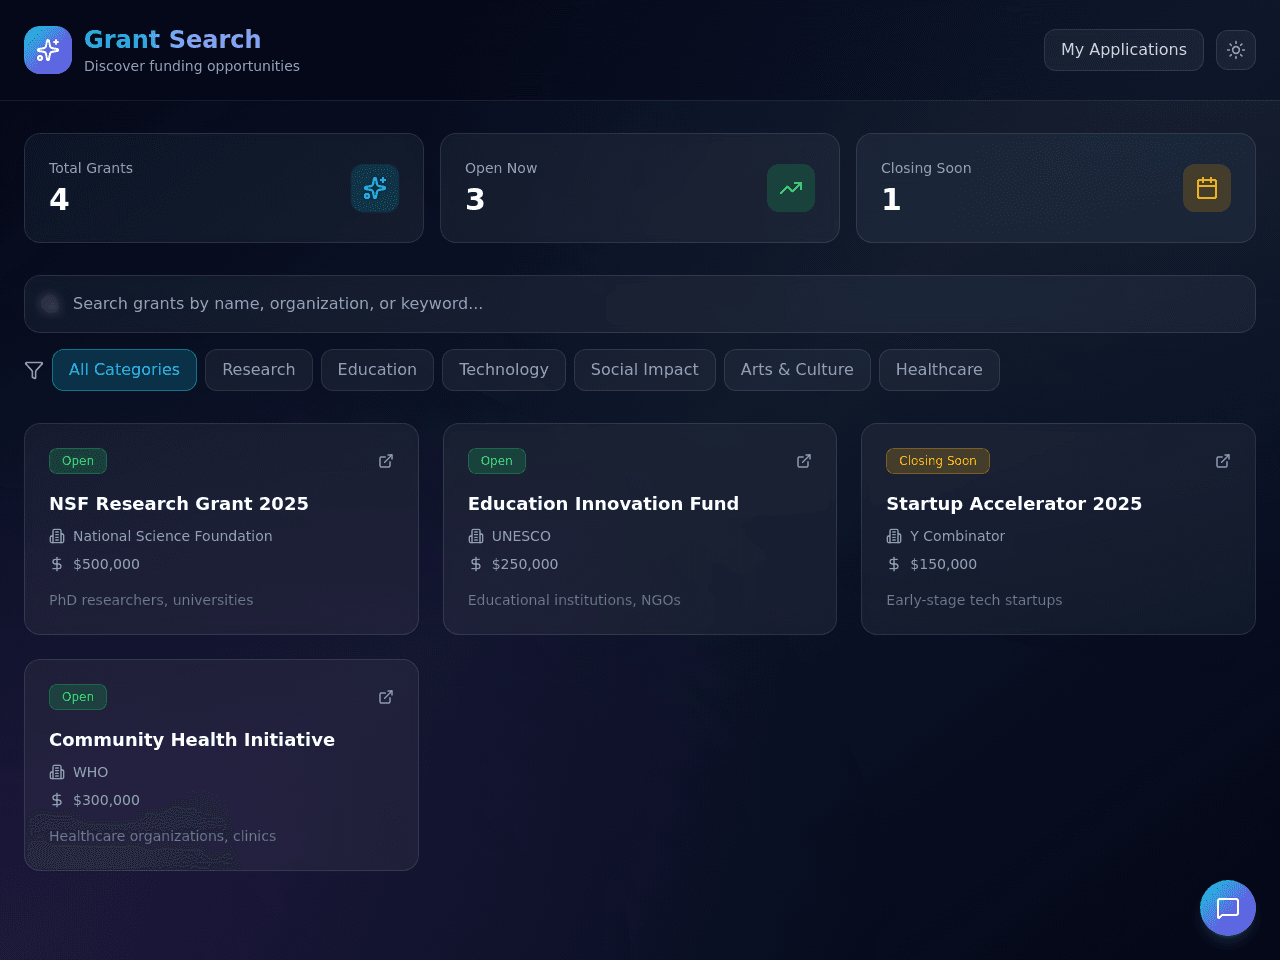Click the Closing Soon calendar icon
Viewport: 1280px width, 960px height.
[x=1207, y=188]
